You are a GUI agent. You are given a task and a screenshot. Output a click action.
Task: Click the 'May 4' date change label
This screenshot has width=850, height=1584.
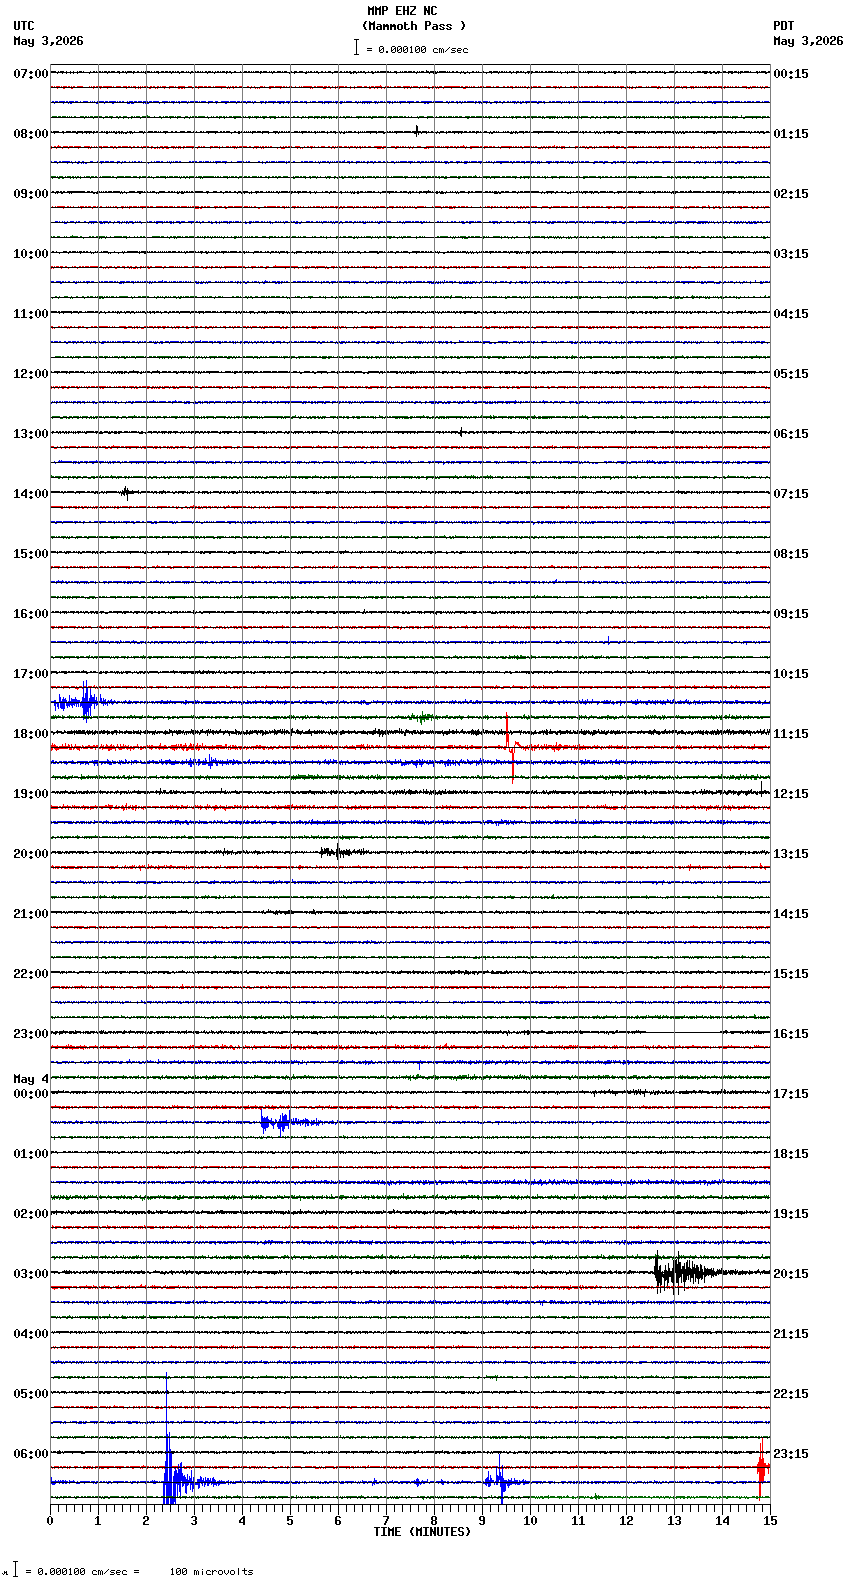click(31, 1079)
